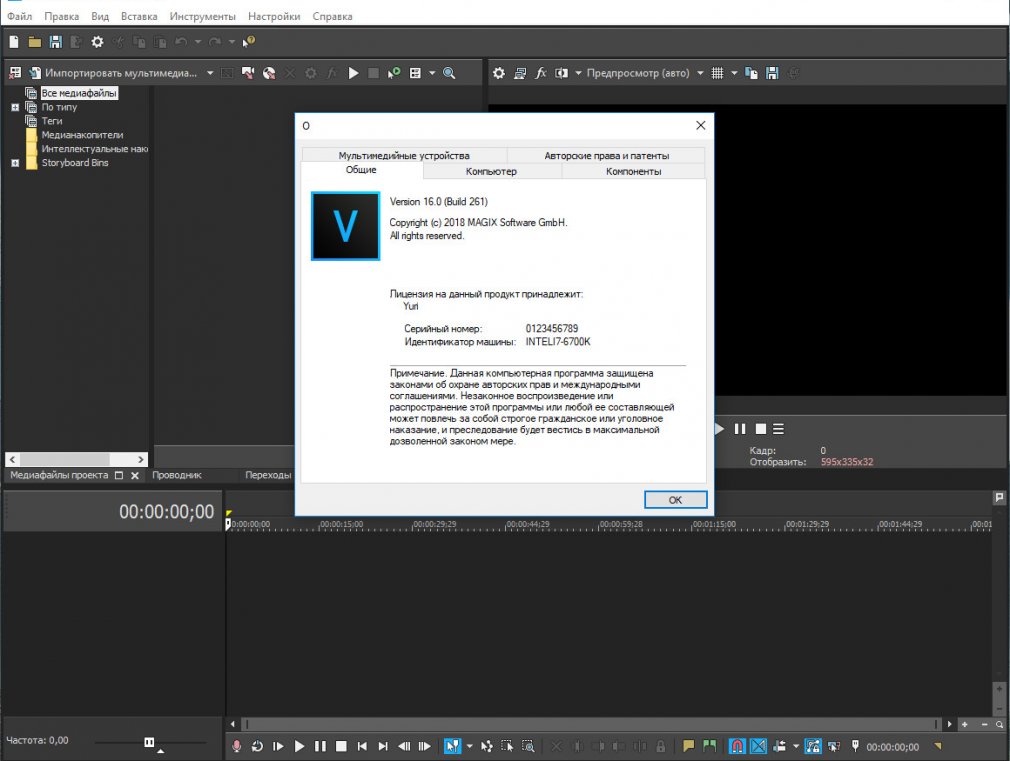Select normal edit tool in the timeline toolbar
Viewport: 1010px width, 761px height.
click(453, 746)
